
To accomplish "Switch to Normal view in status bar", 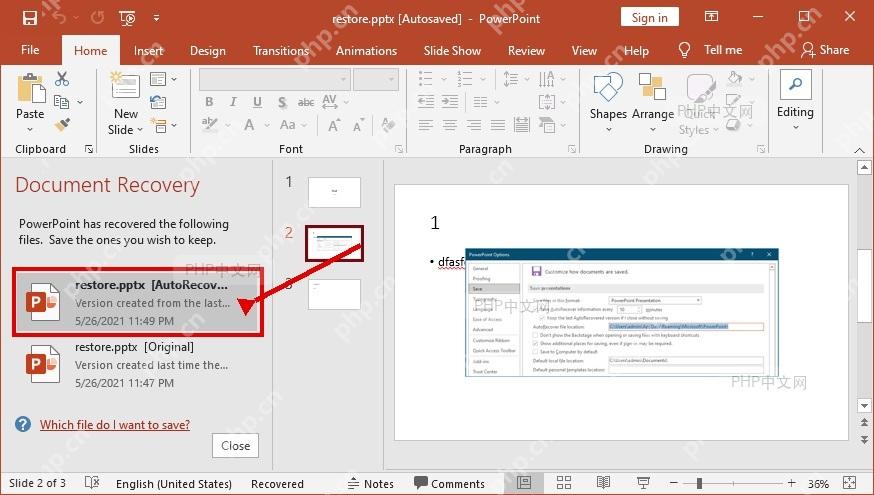I will tap(524, 483).
